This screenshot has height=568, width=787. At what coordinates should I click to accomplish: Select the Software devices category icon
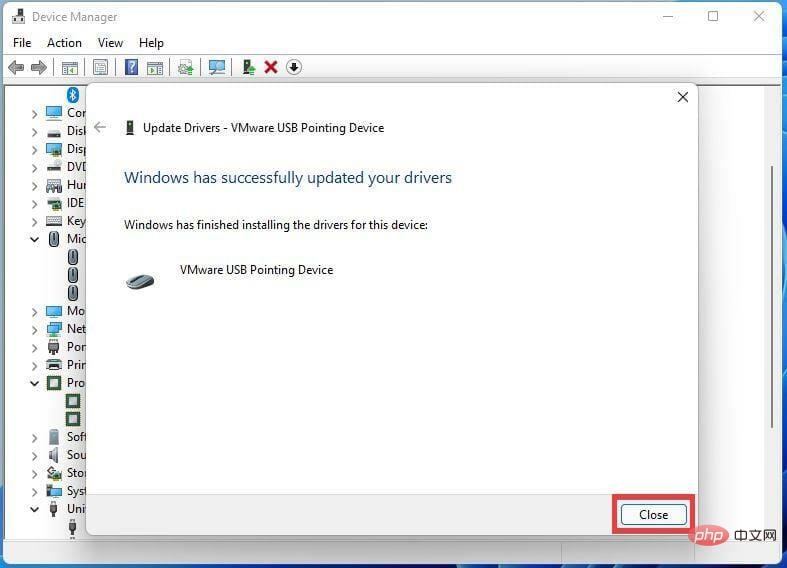click(x=54, y=437)
